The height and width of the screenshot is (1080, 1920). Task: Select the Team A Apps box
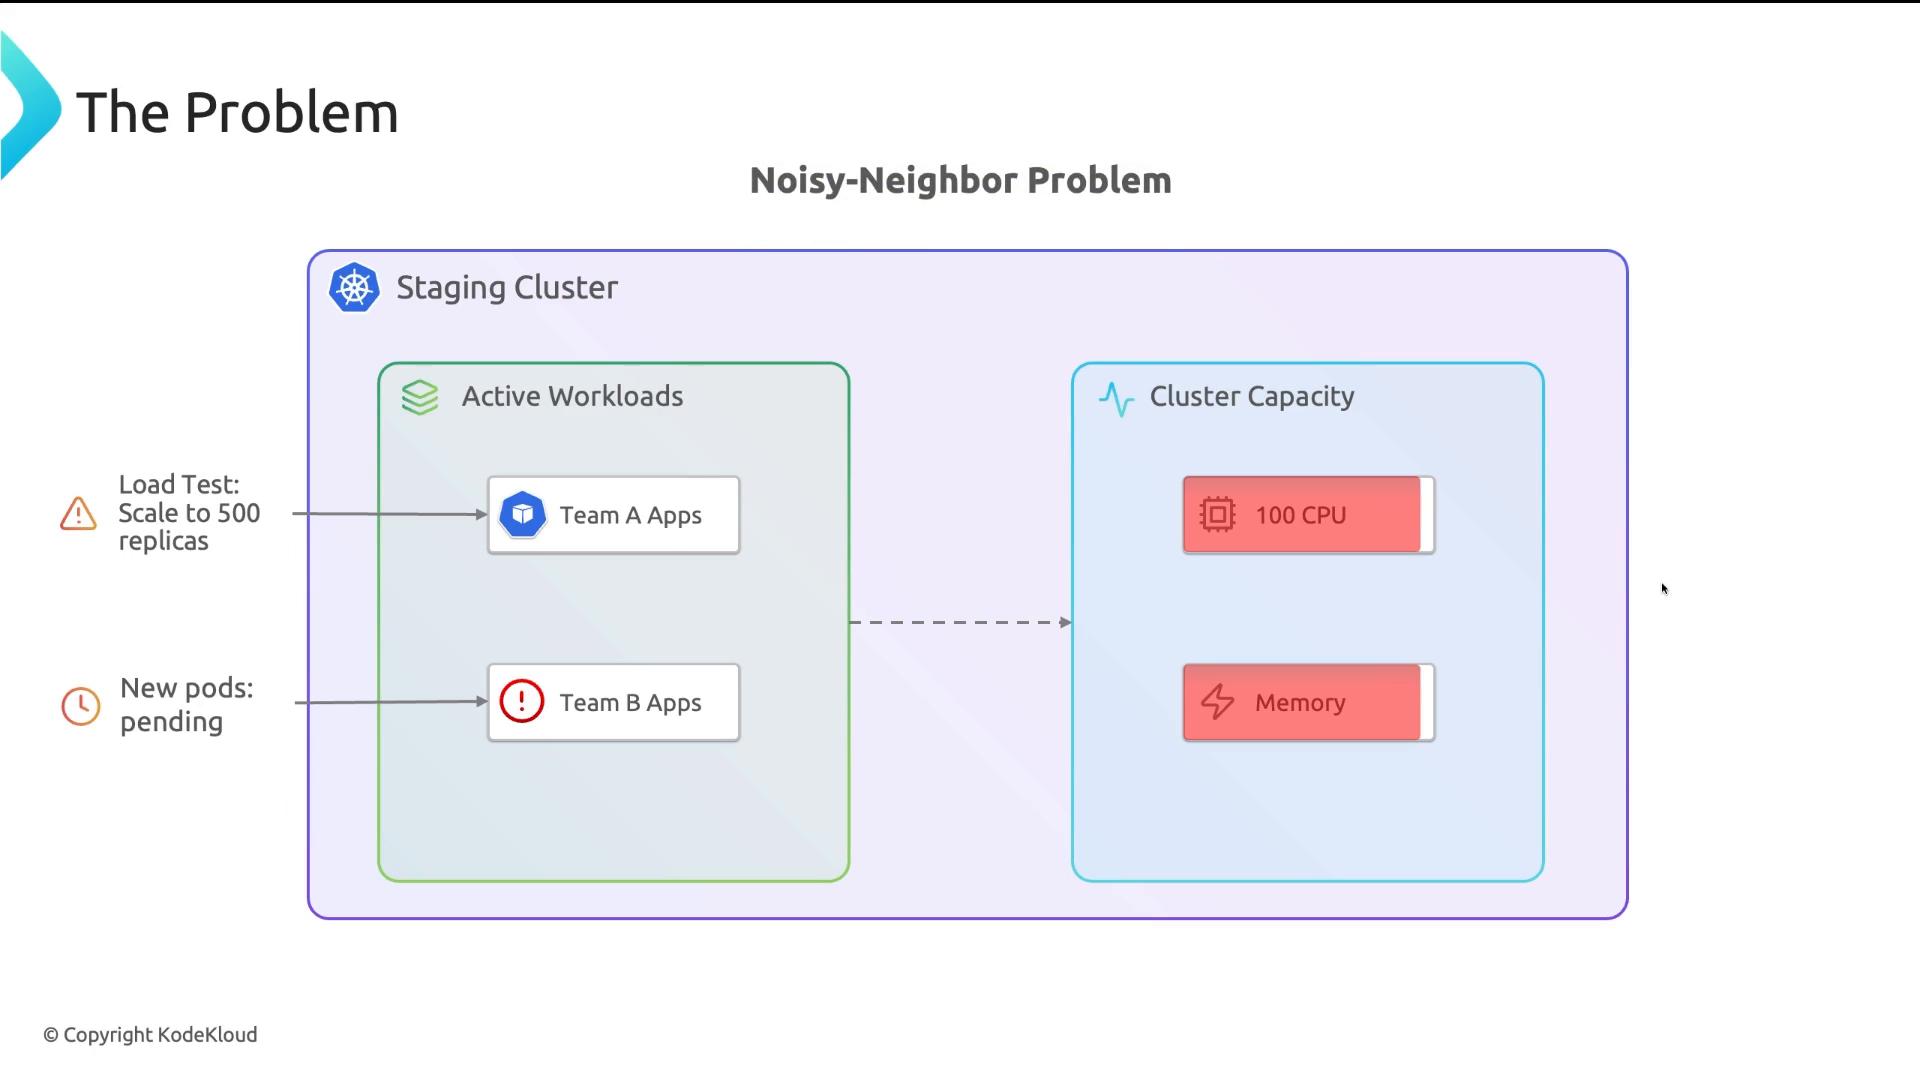[x=614, y=515]
